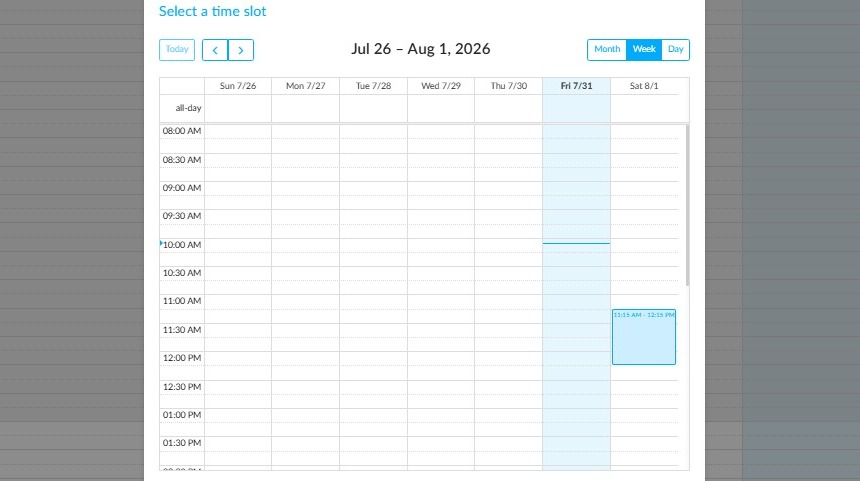Click the Sun 7/26 day header
The width and height of the screenshot is (860, 481).
pos(238,86)
